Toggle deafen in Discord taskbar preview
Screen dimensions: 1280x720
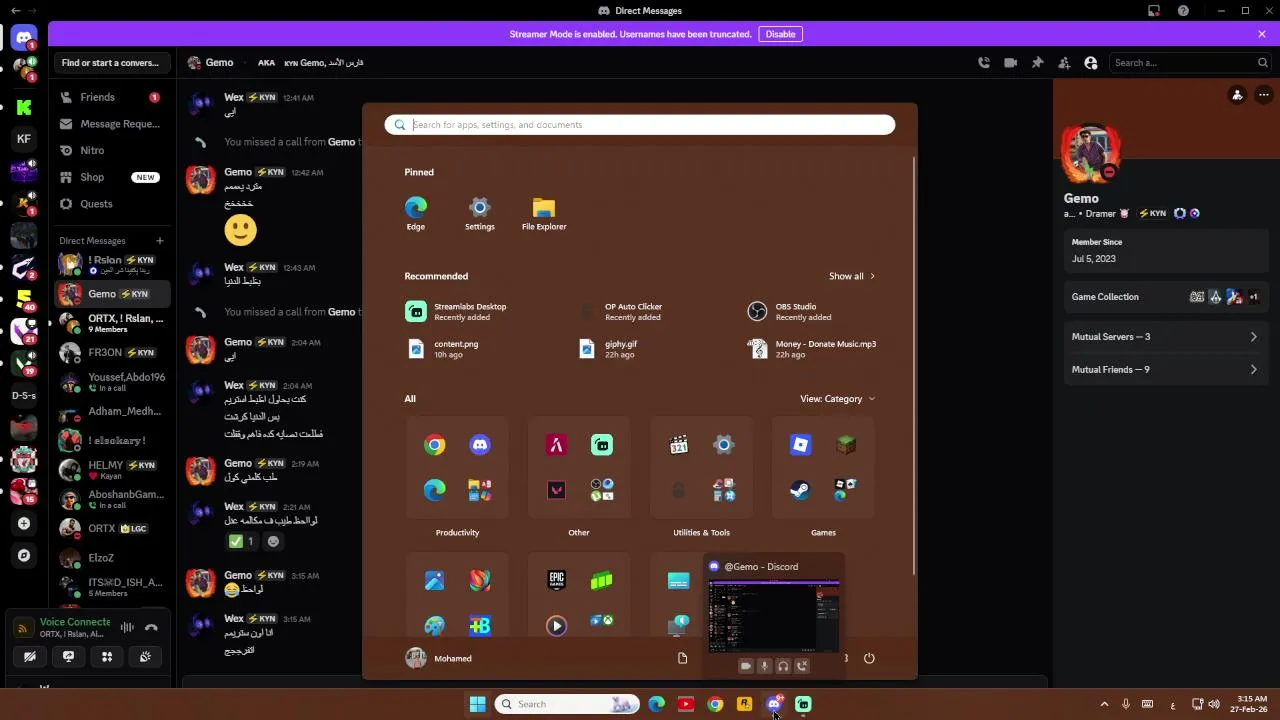tap(783, 666)
